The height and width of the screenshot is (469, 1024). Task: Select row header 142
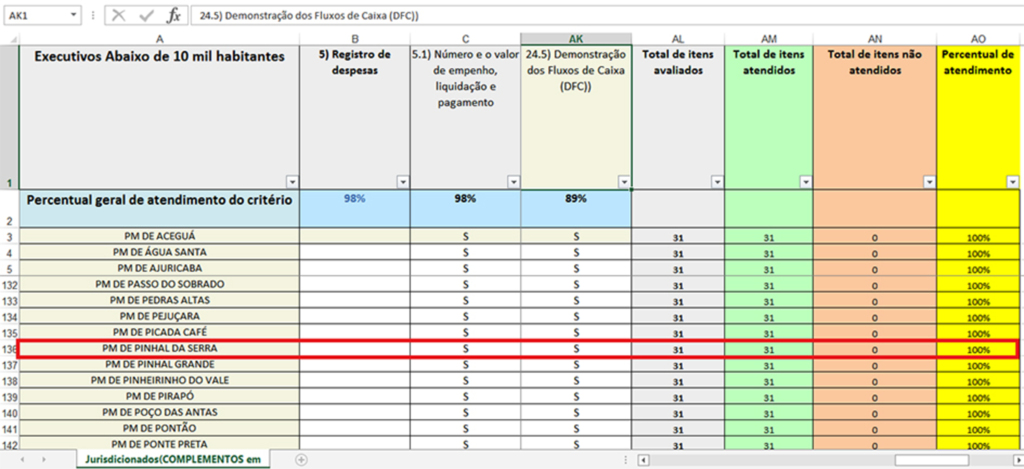(10, 445)
